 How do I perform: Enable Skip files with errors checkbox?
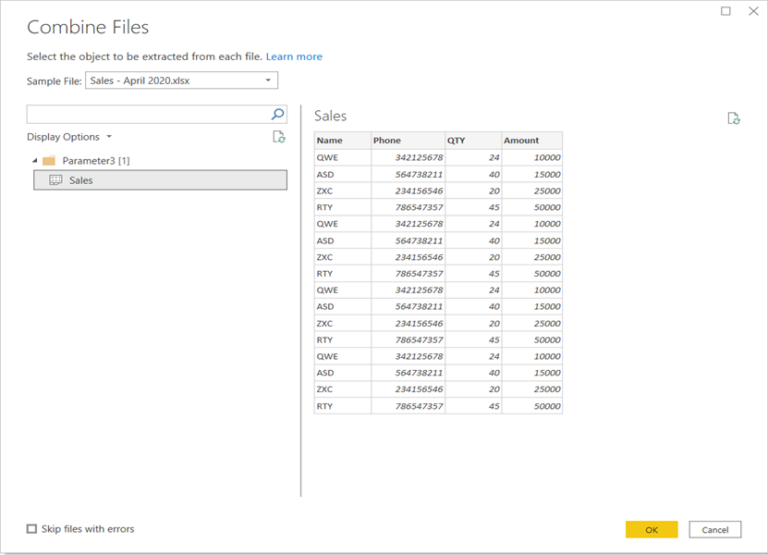[x=32, y=529]
